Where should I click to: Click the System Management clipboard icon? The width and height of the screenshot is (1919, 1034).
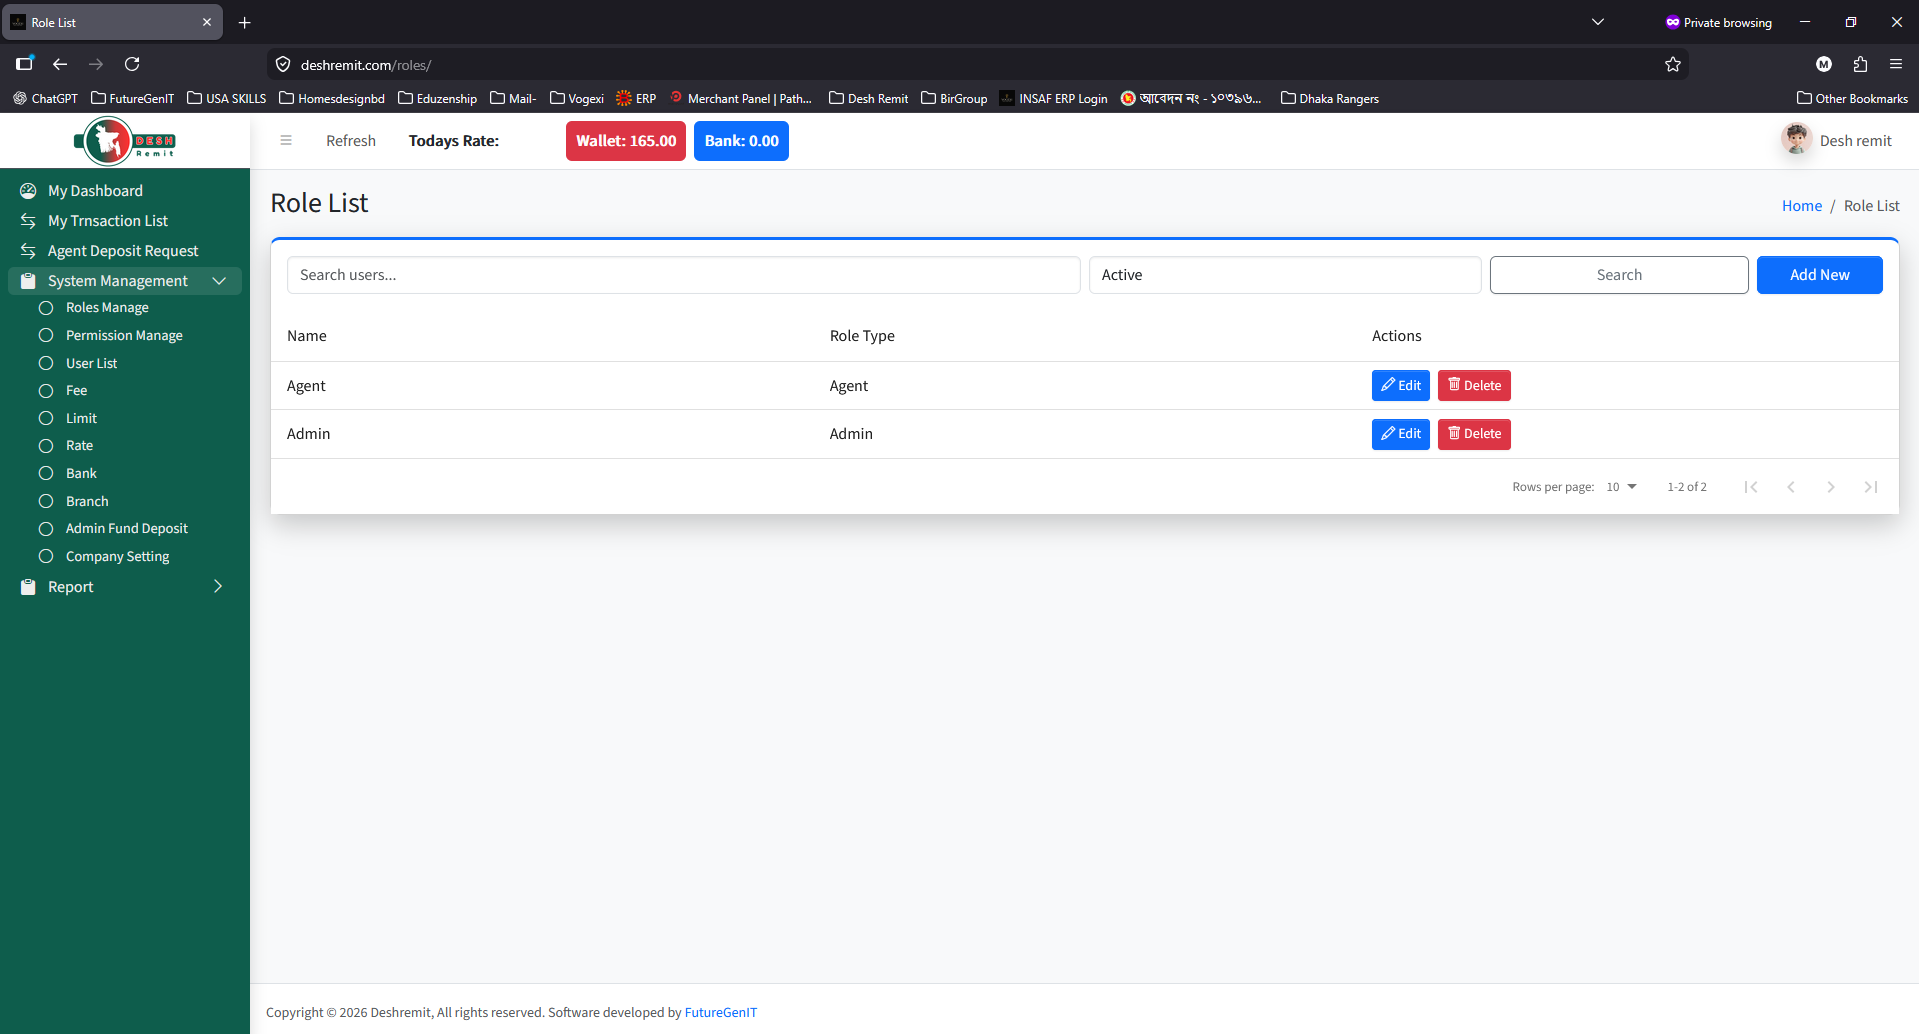pyautogui.click(x=28, y=281)
